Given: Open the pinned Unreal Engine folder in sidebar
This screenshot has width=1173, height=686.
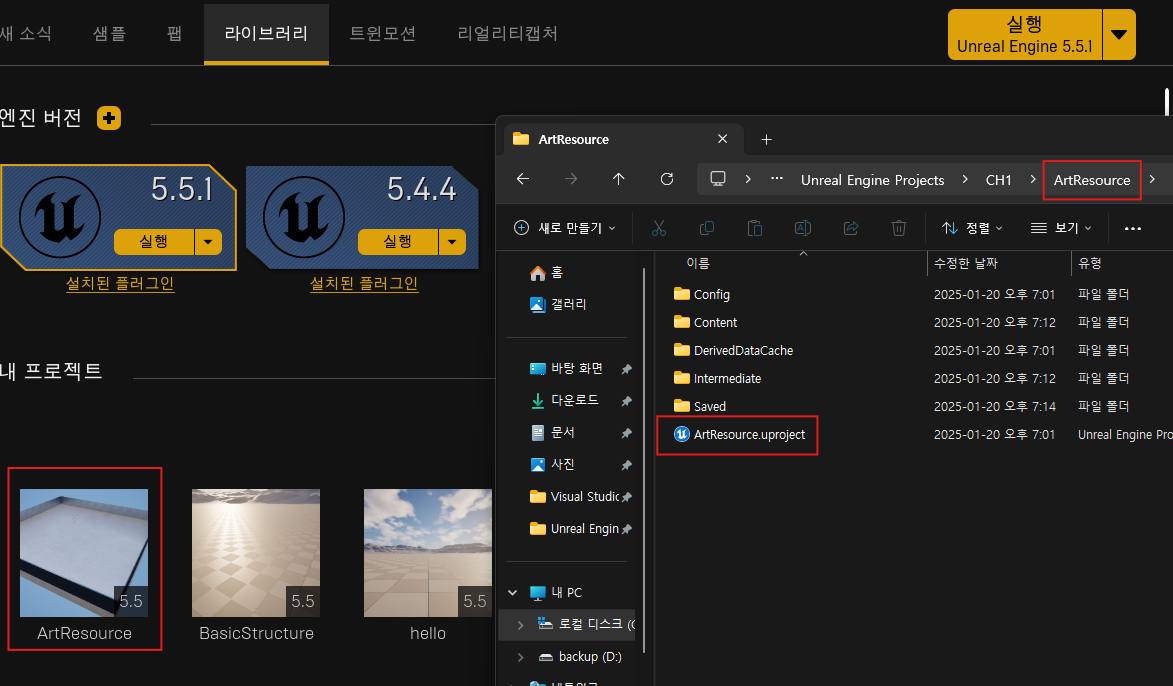Looking at the screenshot, I should [574, 529].
